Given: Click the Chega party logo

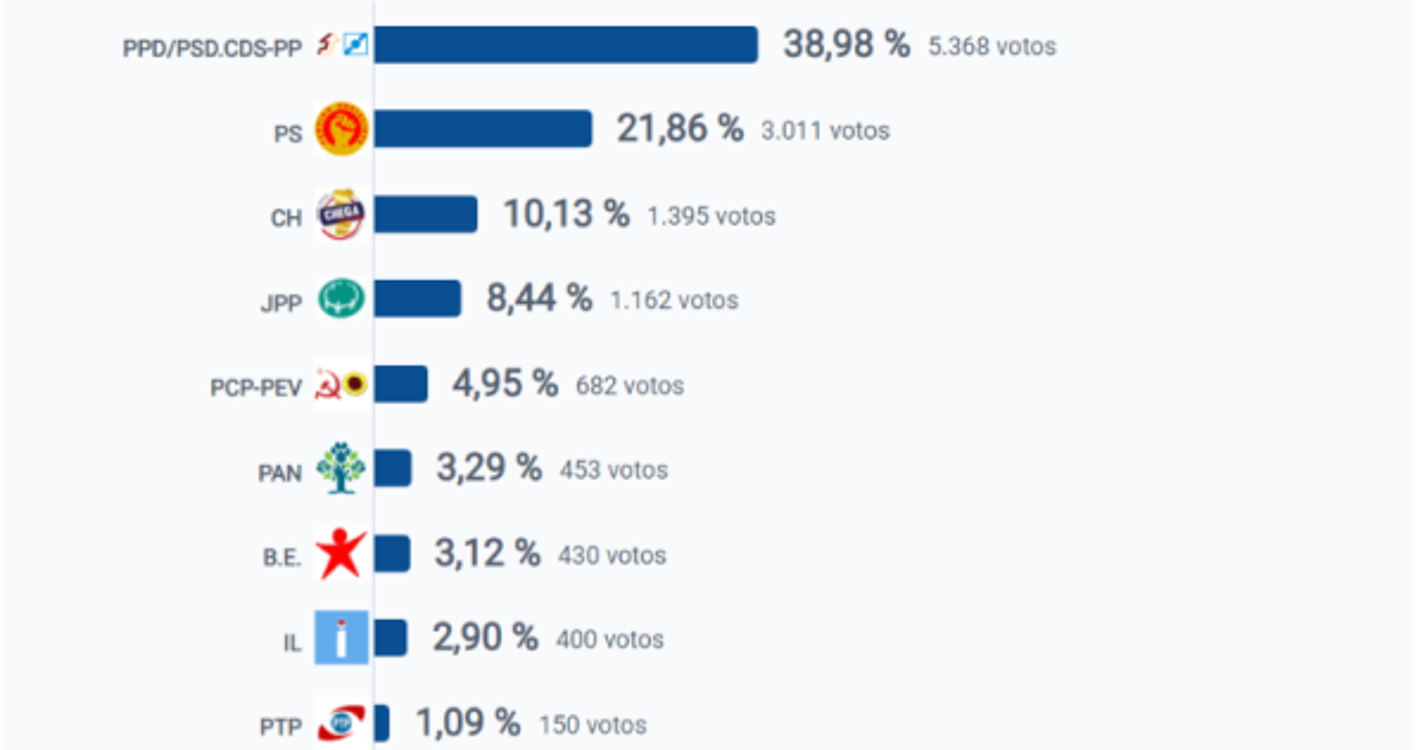Looking at the screenshot, I should [341, 214].
